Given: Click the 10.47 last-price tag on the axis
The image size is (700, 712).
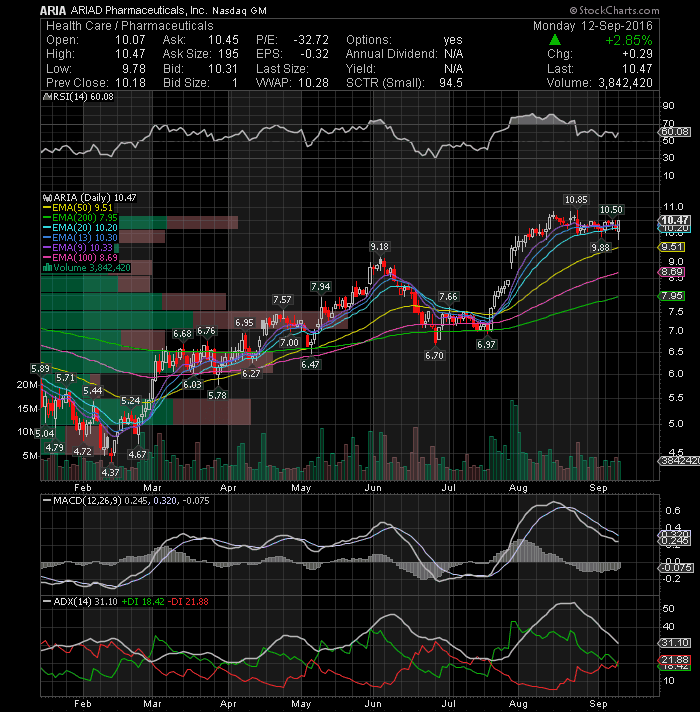Looking at the screenshot, I should coord(674,220).
